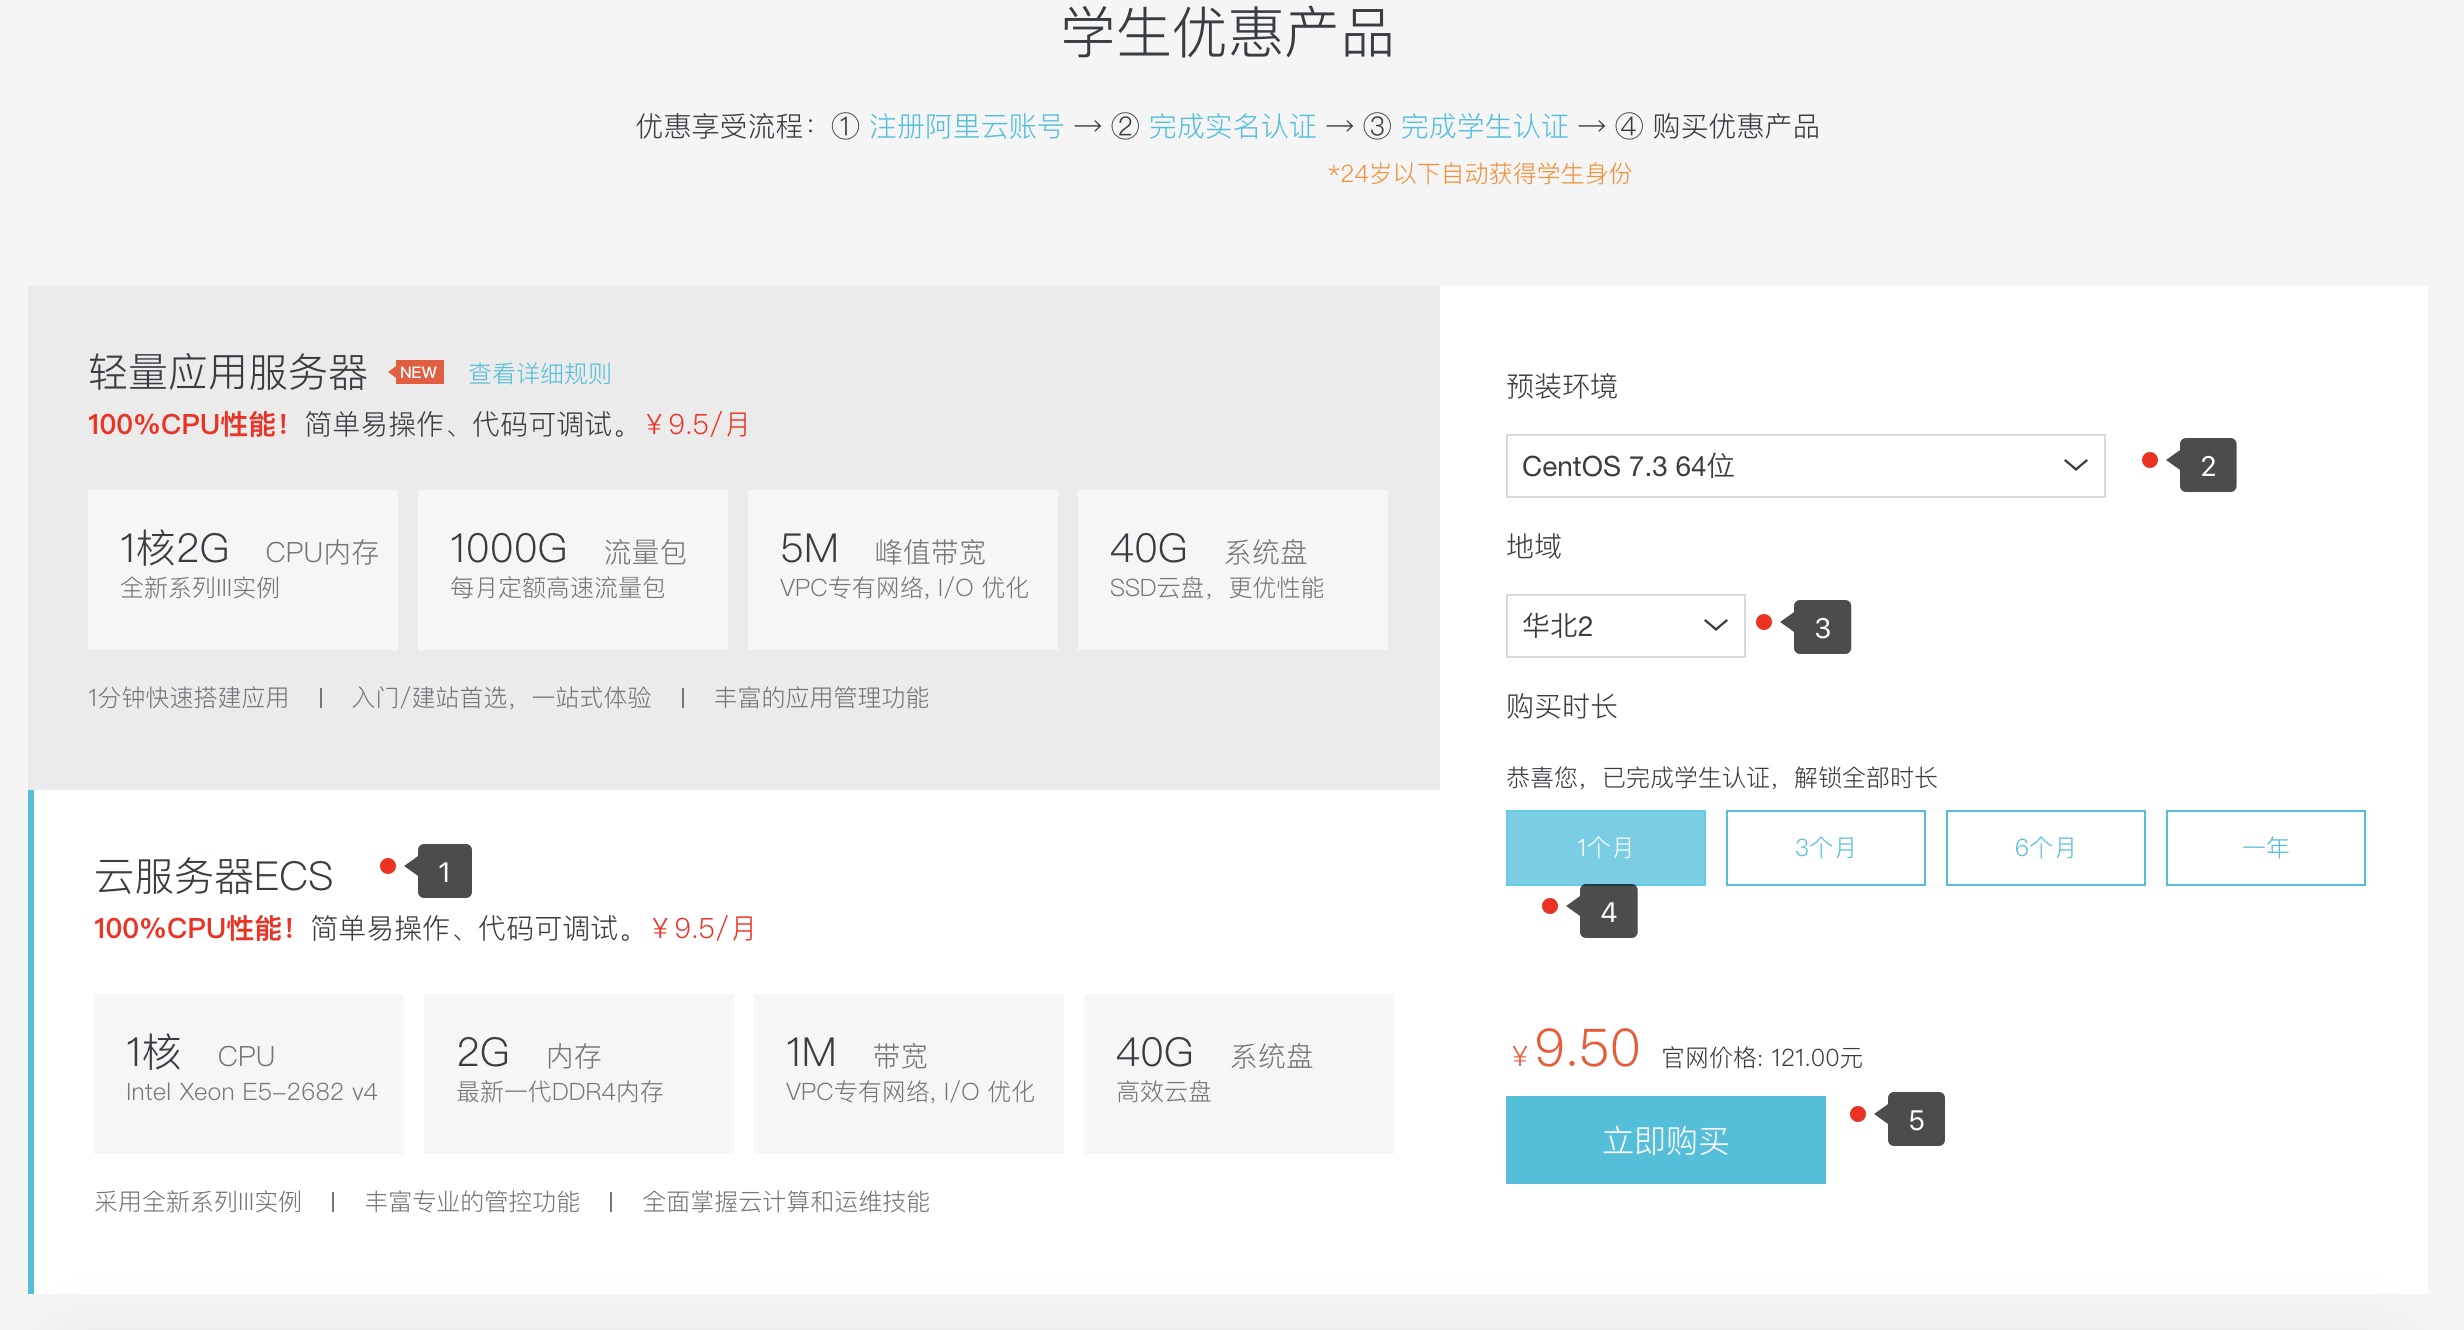Pick the 一年 purchase duration
Image resolution: width=2464 pixels, height=1330 pixels.
click(2265, 848)
